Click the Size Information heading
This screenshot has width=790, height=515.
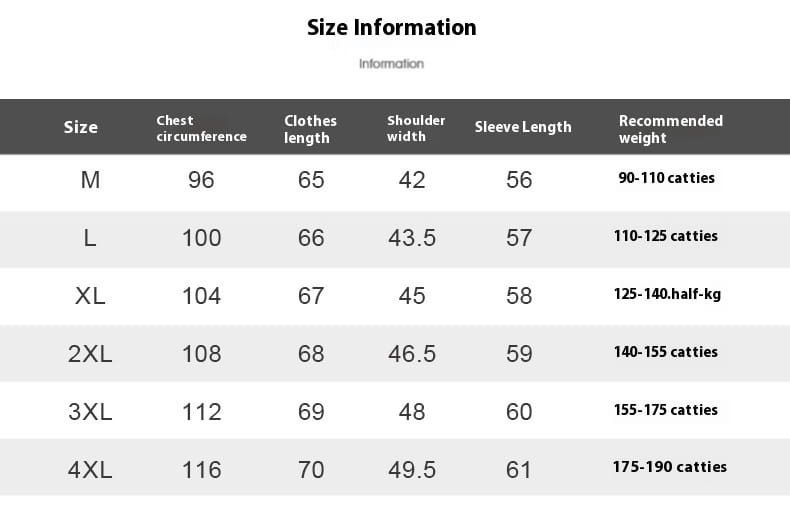(391, 28)
